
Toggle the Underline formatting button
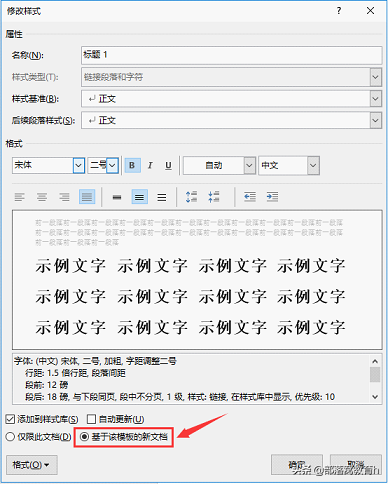pyautogui.click(x=168, y=165)
